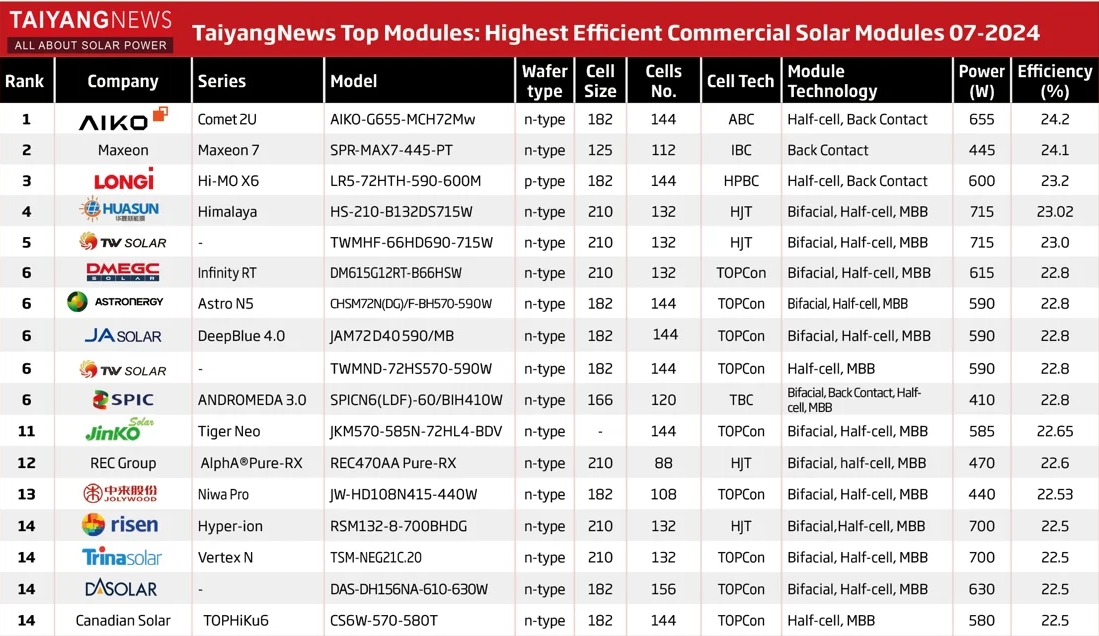Select the LONGi logo in rank 3

tap(123, 181)
